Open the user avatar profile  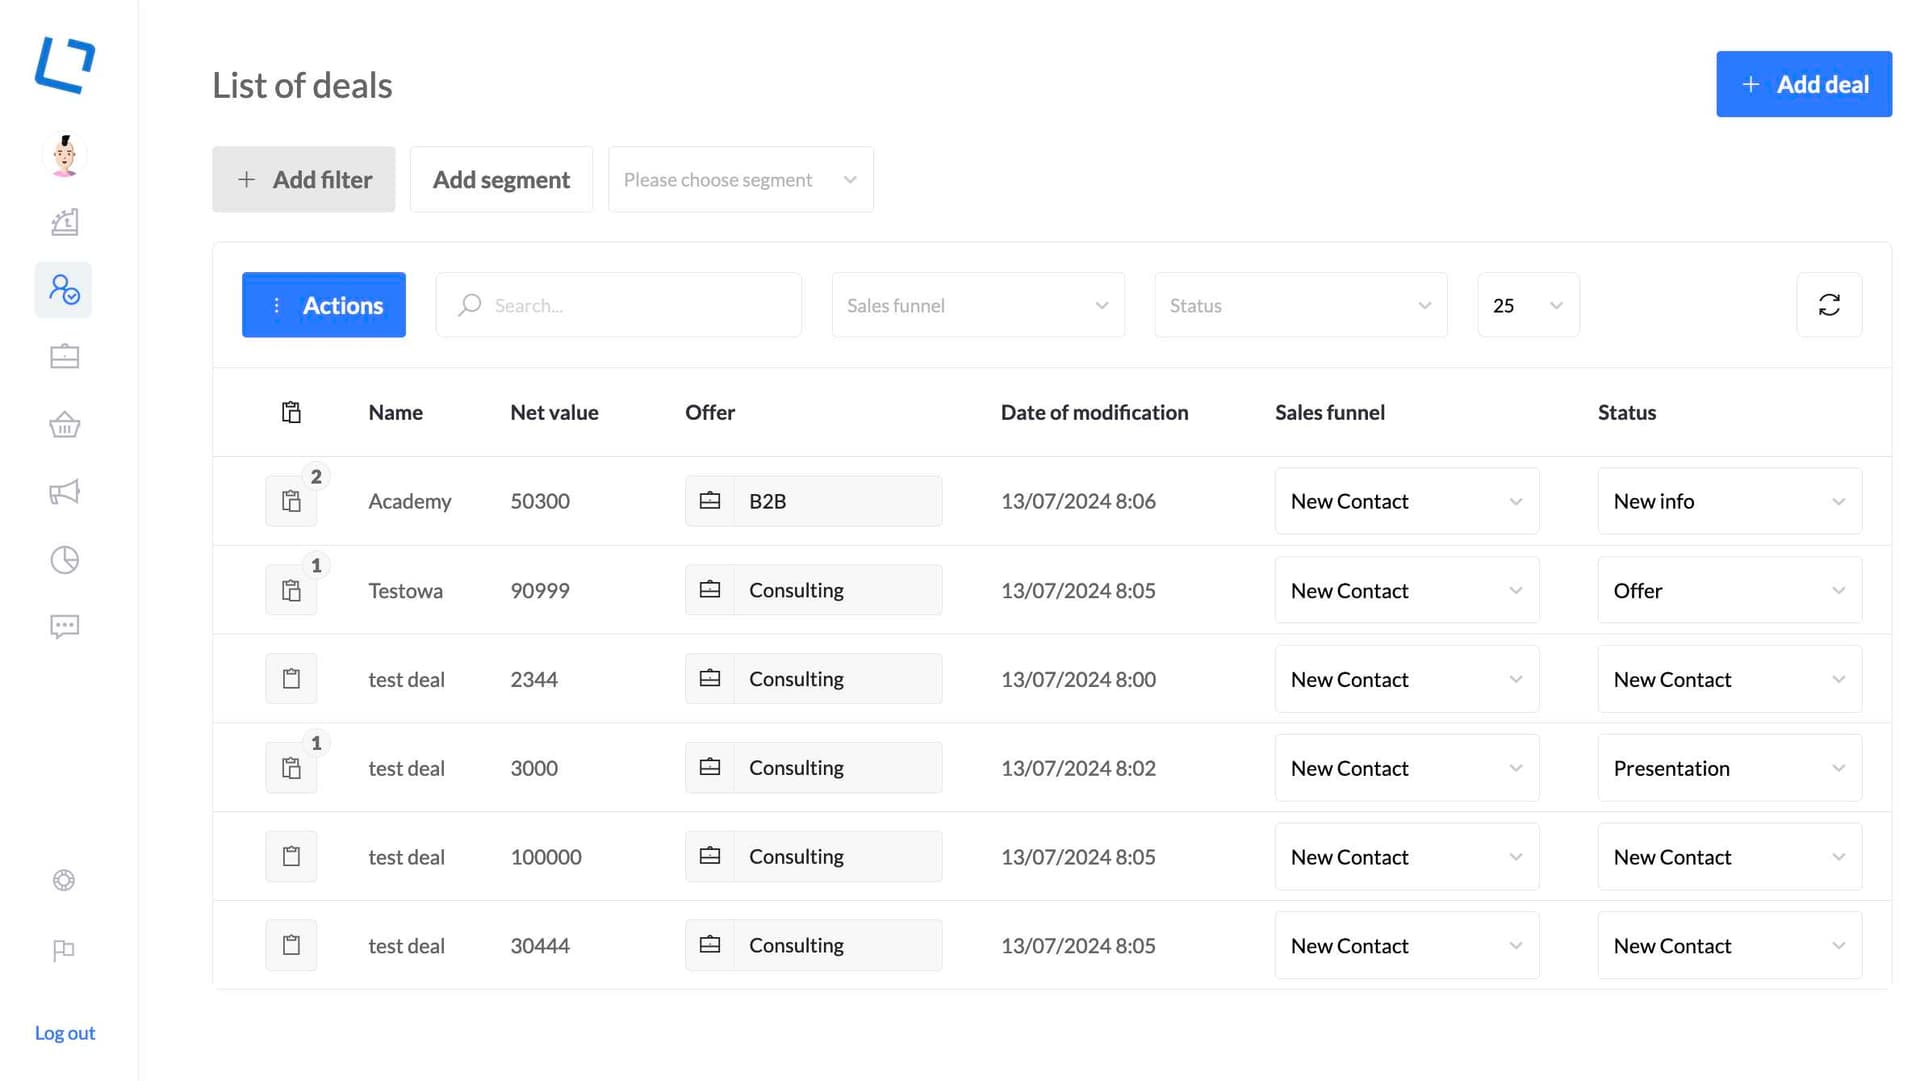tap(64, 156)
